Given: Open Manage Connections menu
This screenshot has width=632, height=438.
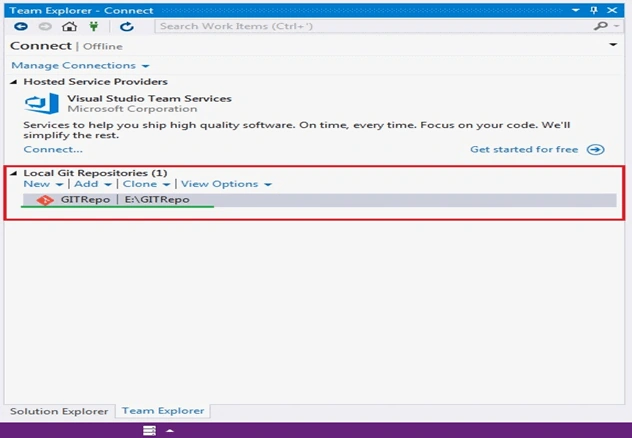Looking at the screenshot, I should pos(80,65).
